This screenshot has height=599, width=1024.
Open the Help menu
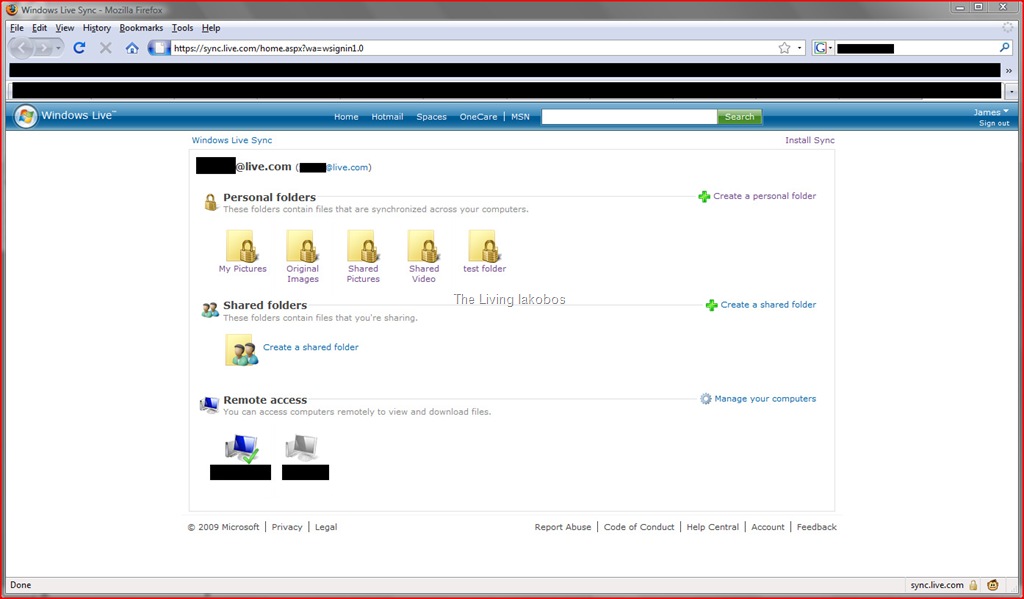[211, 28]
